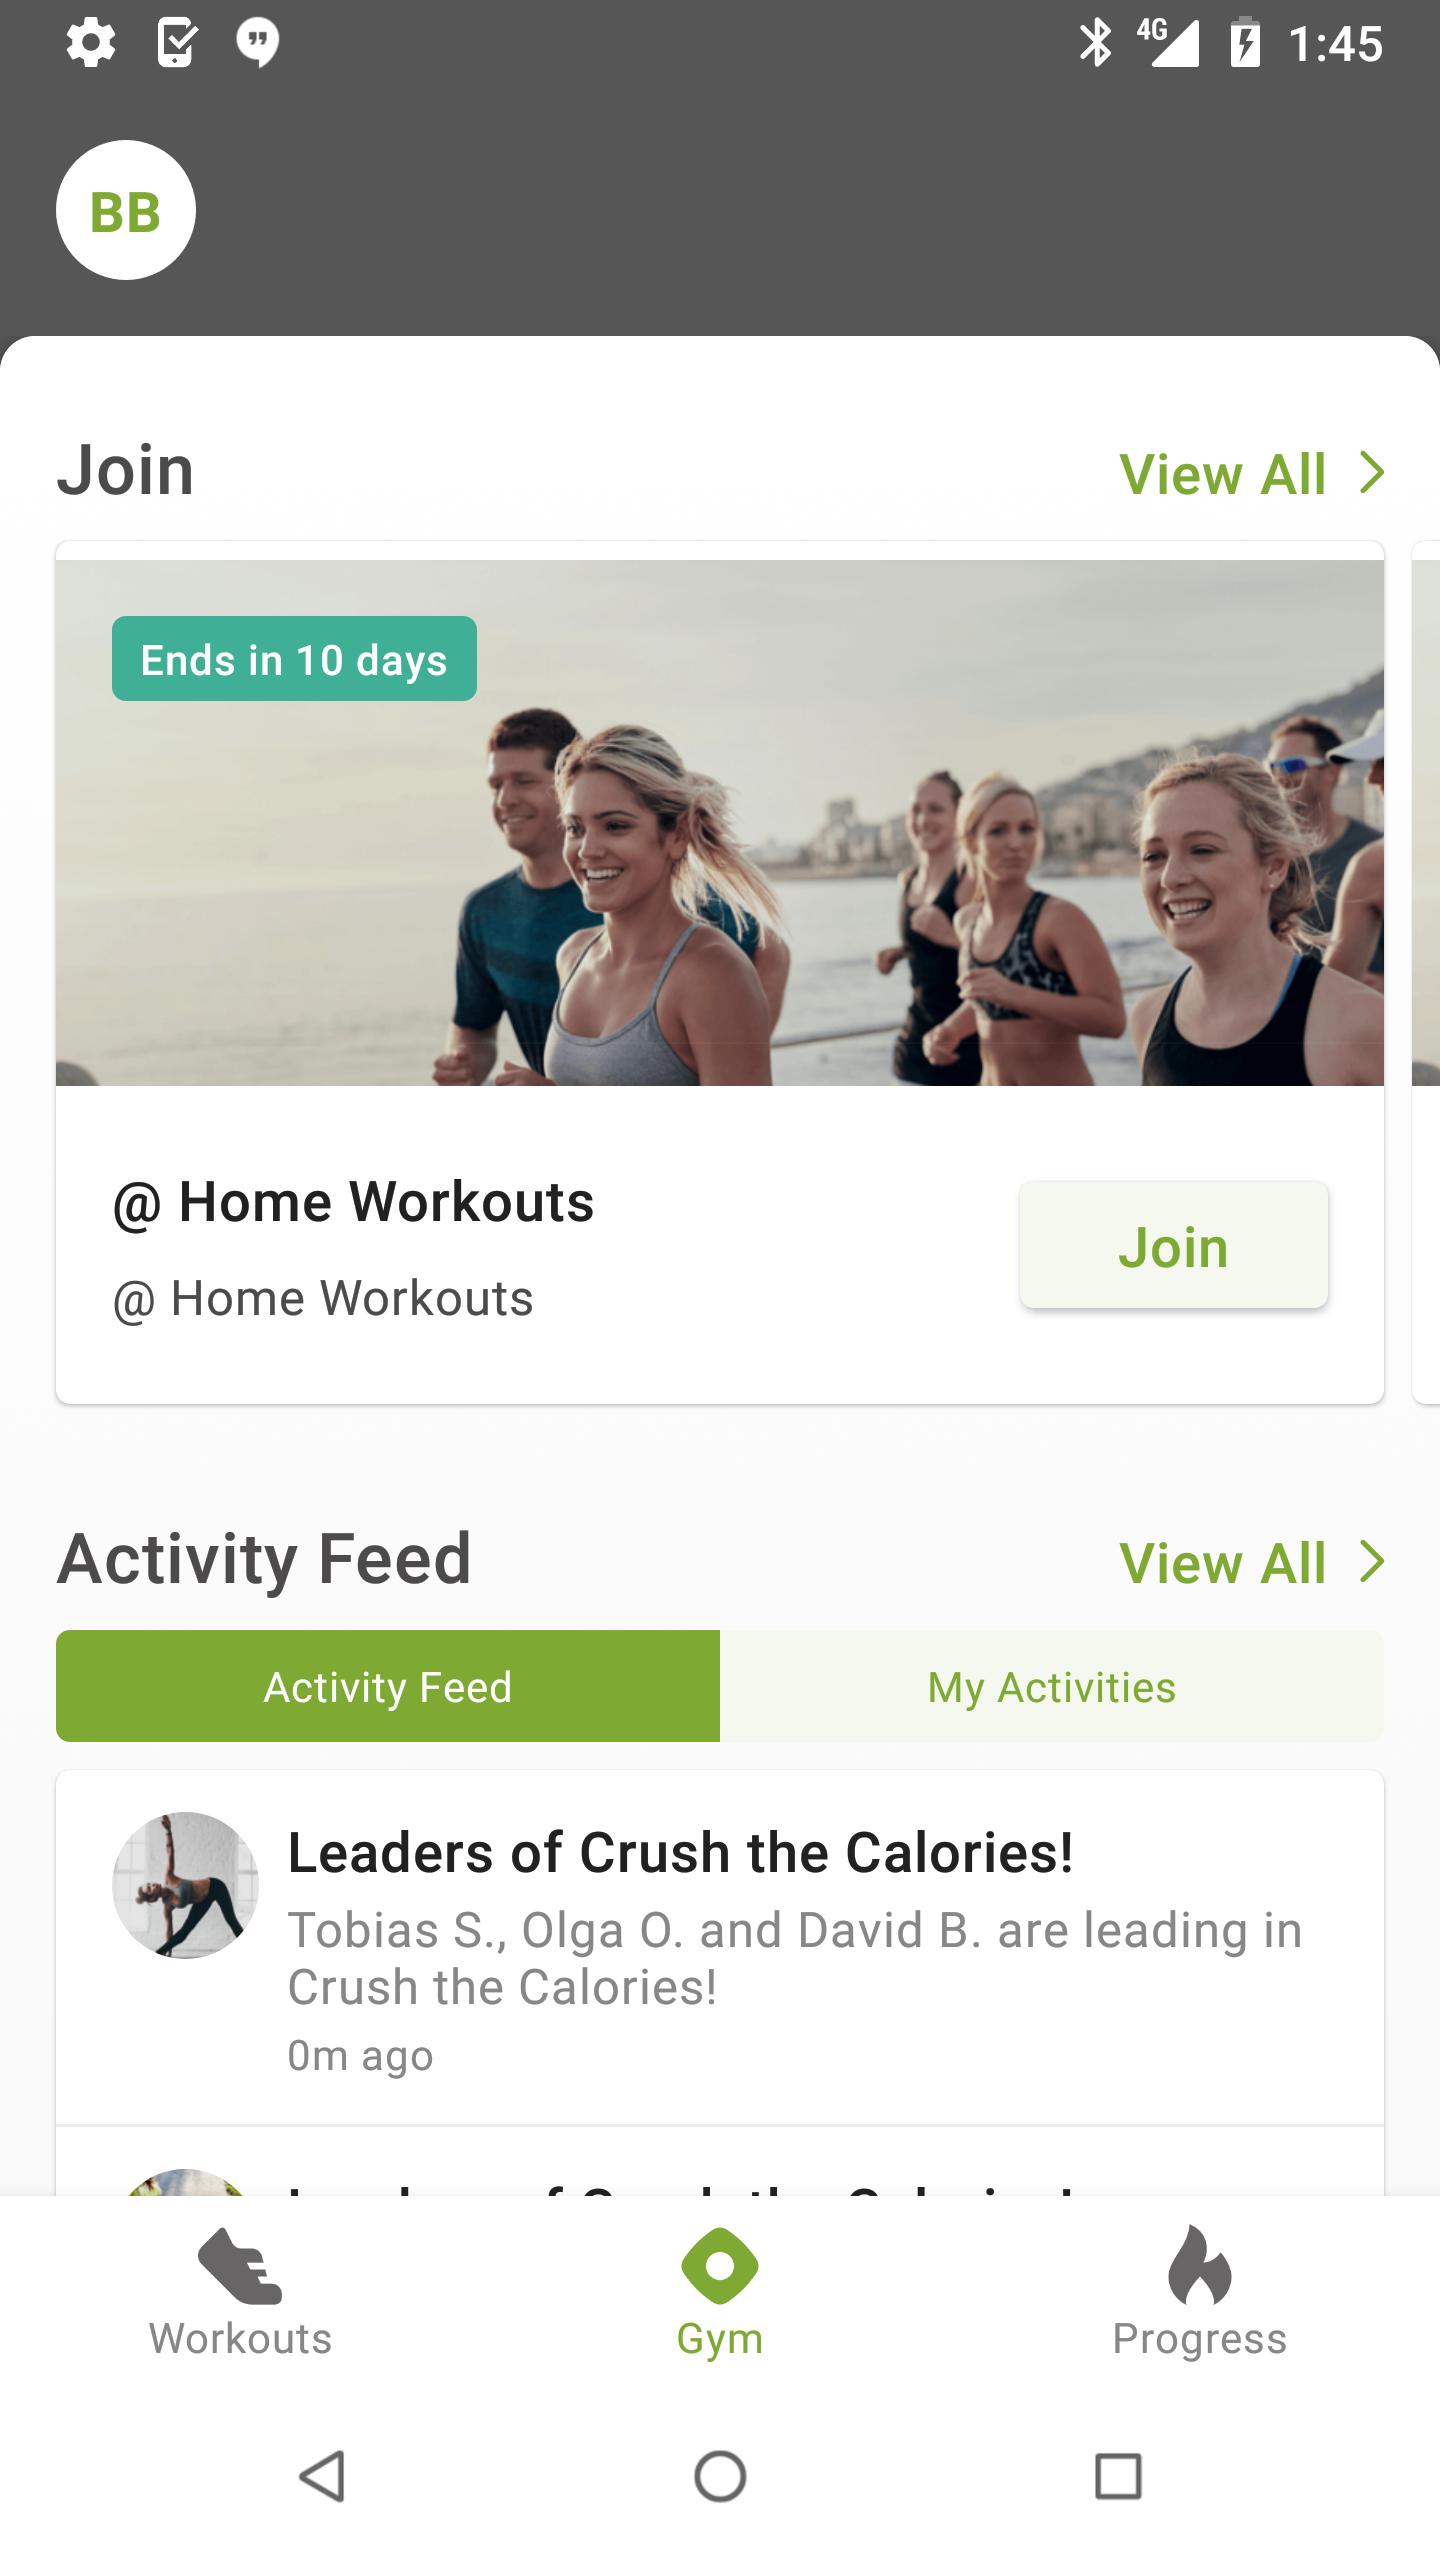Viewport: 1440px width, 2560px height.
Task: Tap the Workouts shoe icon
Action: [240, 2266]
